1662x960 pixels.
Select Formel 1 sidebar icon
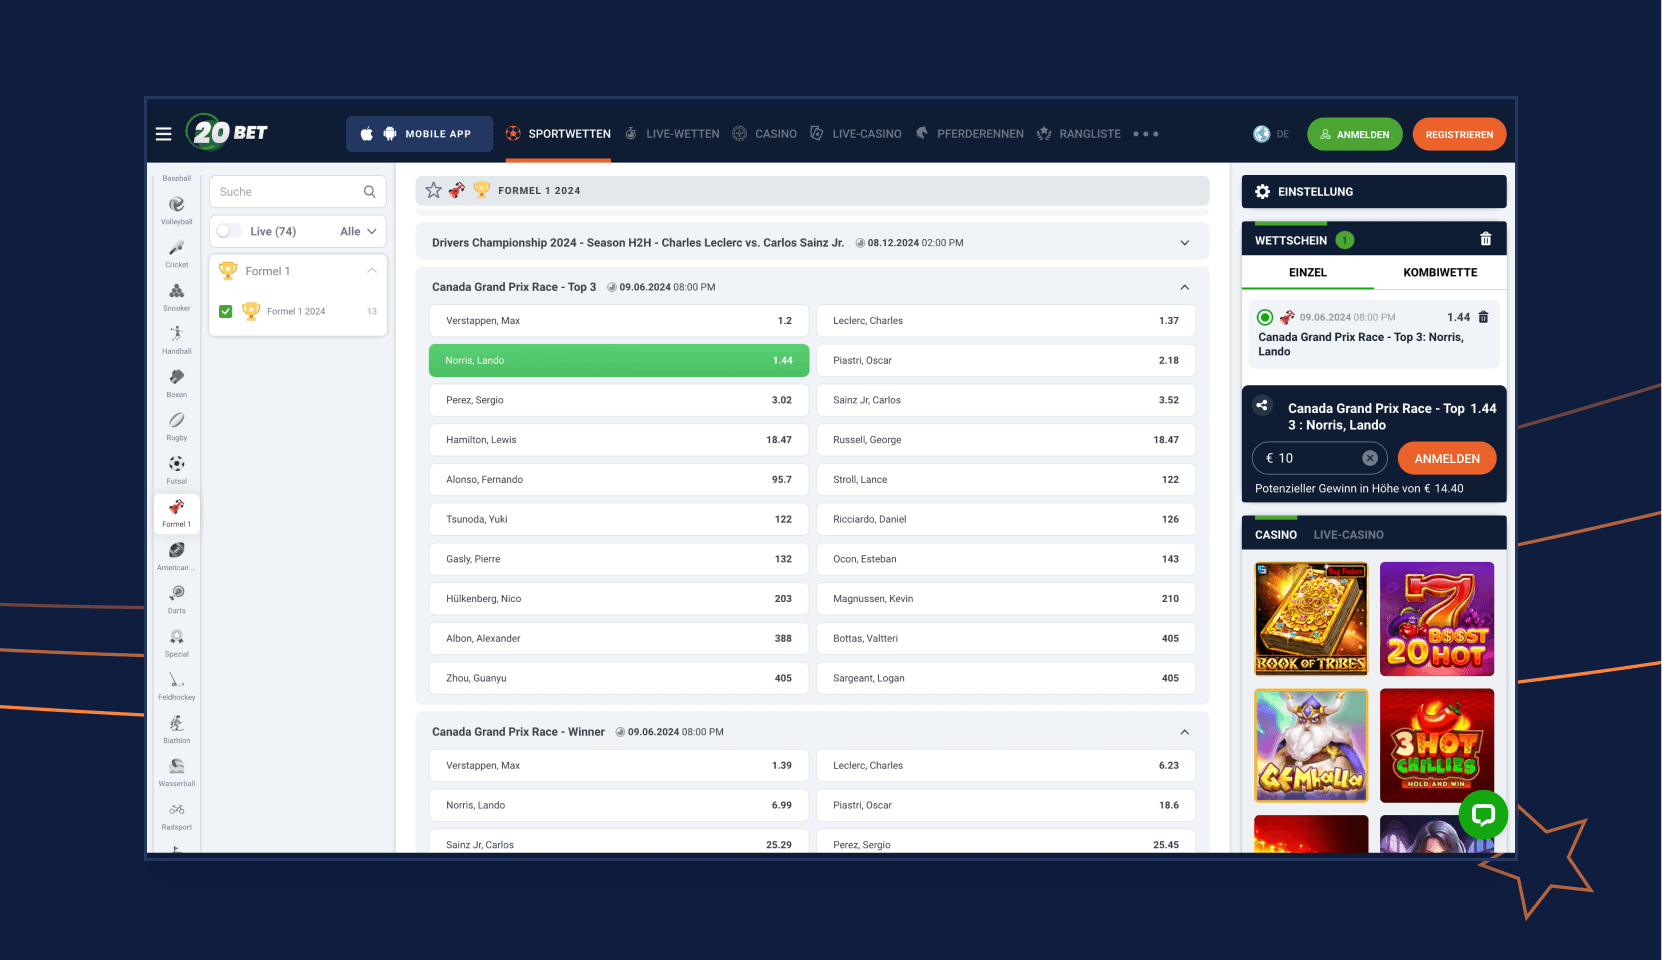[x=177, y=513]
